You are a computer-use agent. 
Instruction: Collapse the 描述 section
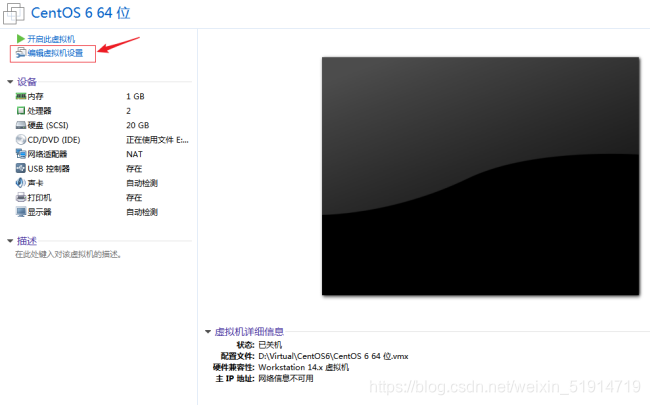pos(10,241)
